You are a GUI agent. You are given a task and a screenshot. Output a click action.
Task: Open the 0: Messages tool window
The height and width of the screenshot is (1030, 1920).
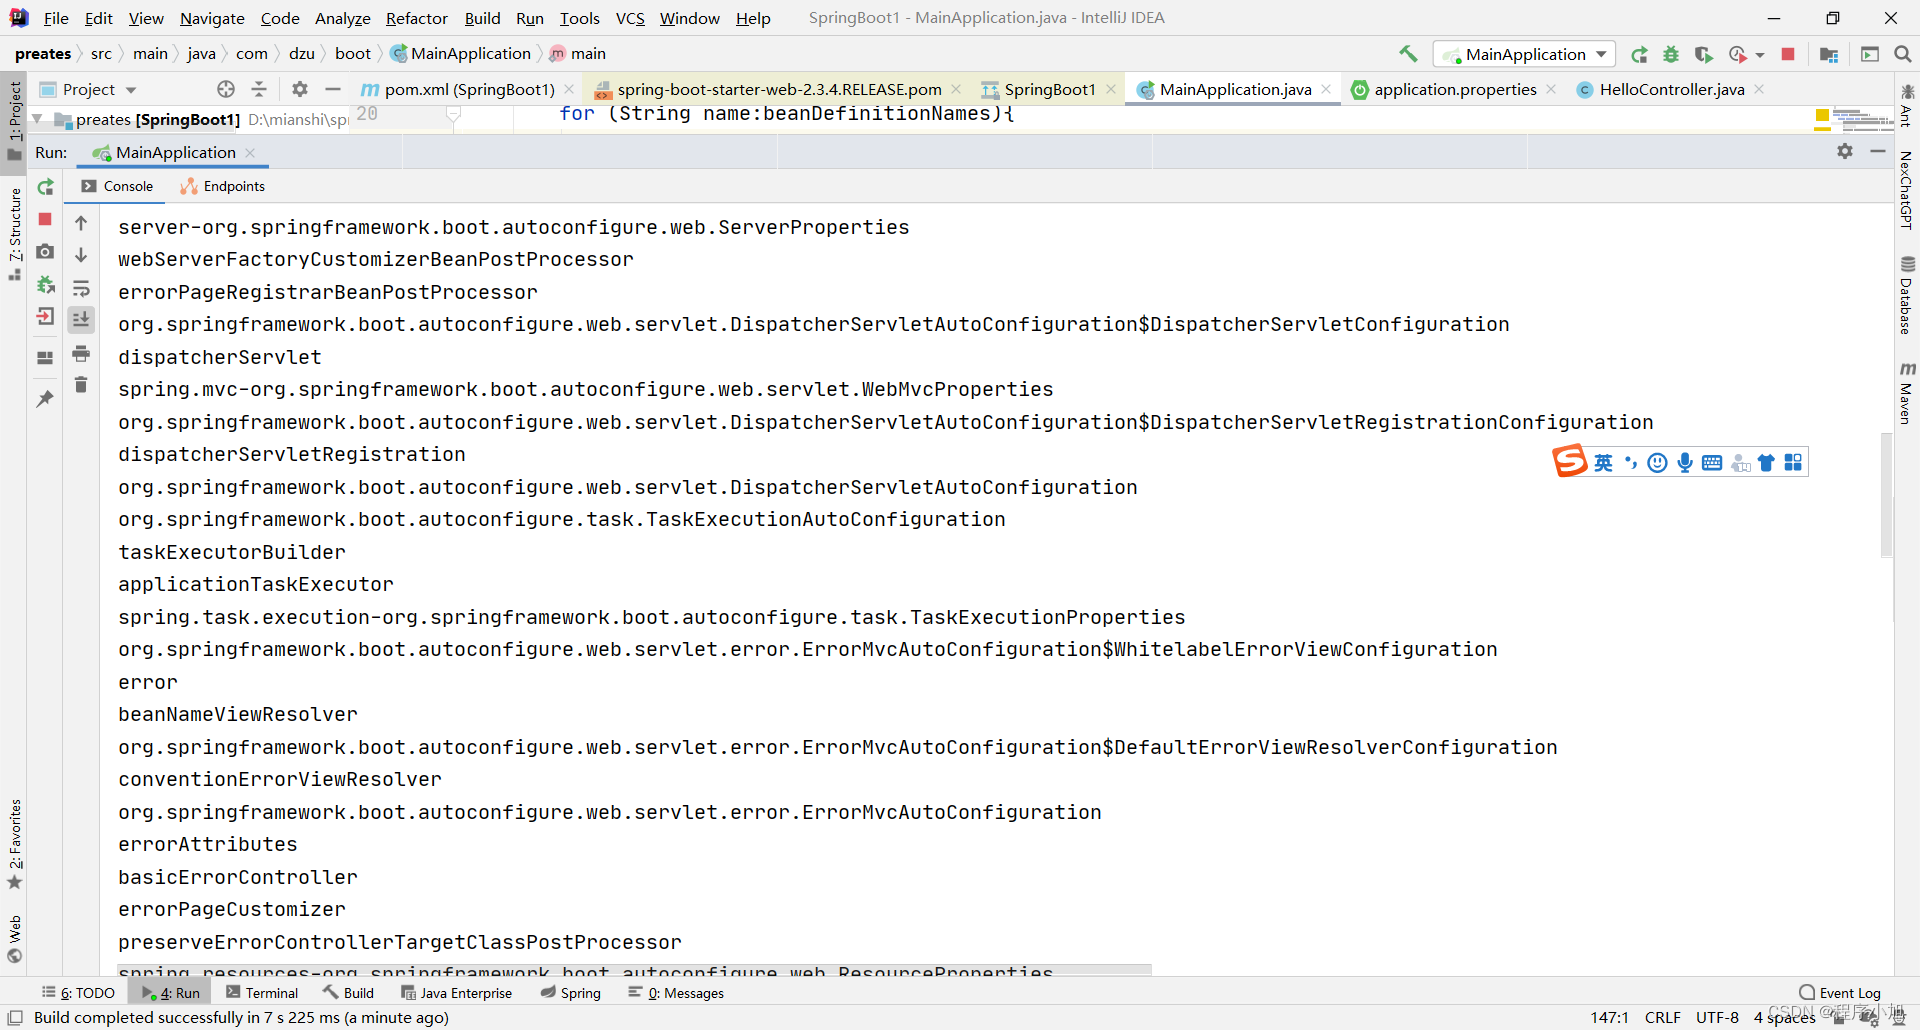coord(675,993)
